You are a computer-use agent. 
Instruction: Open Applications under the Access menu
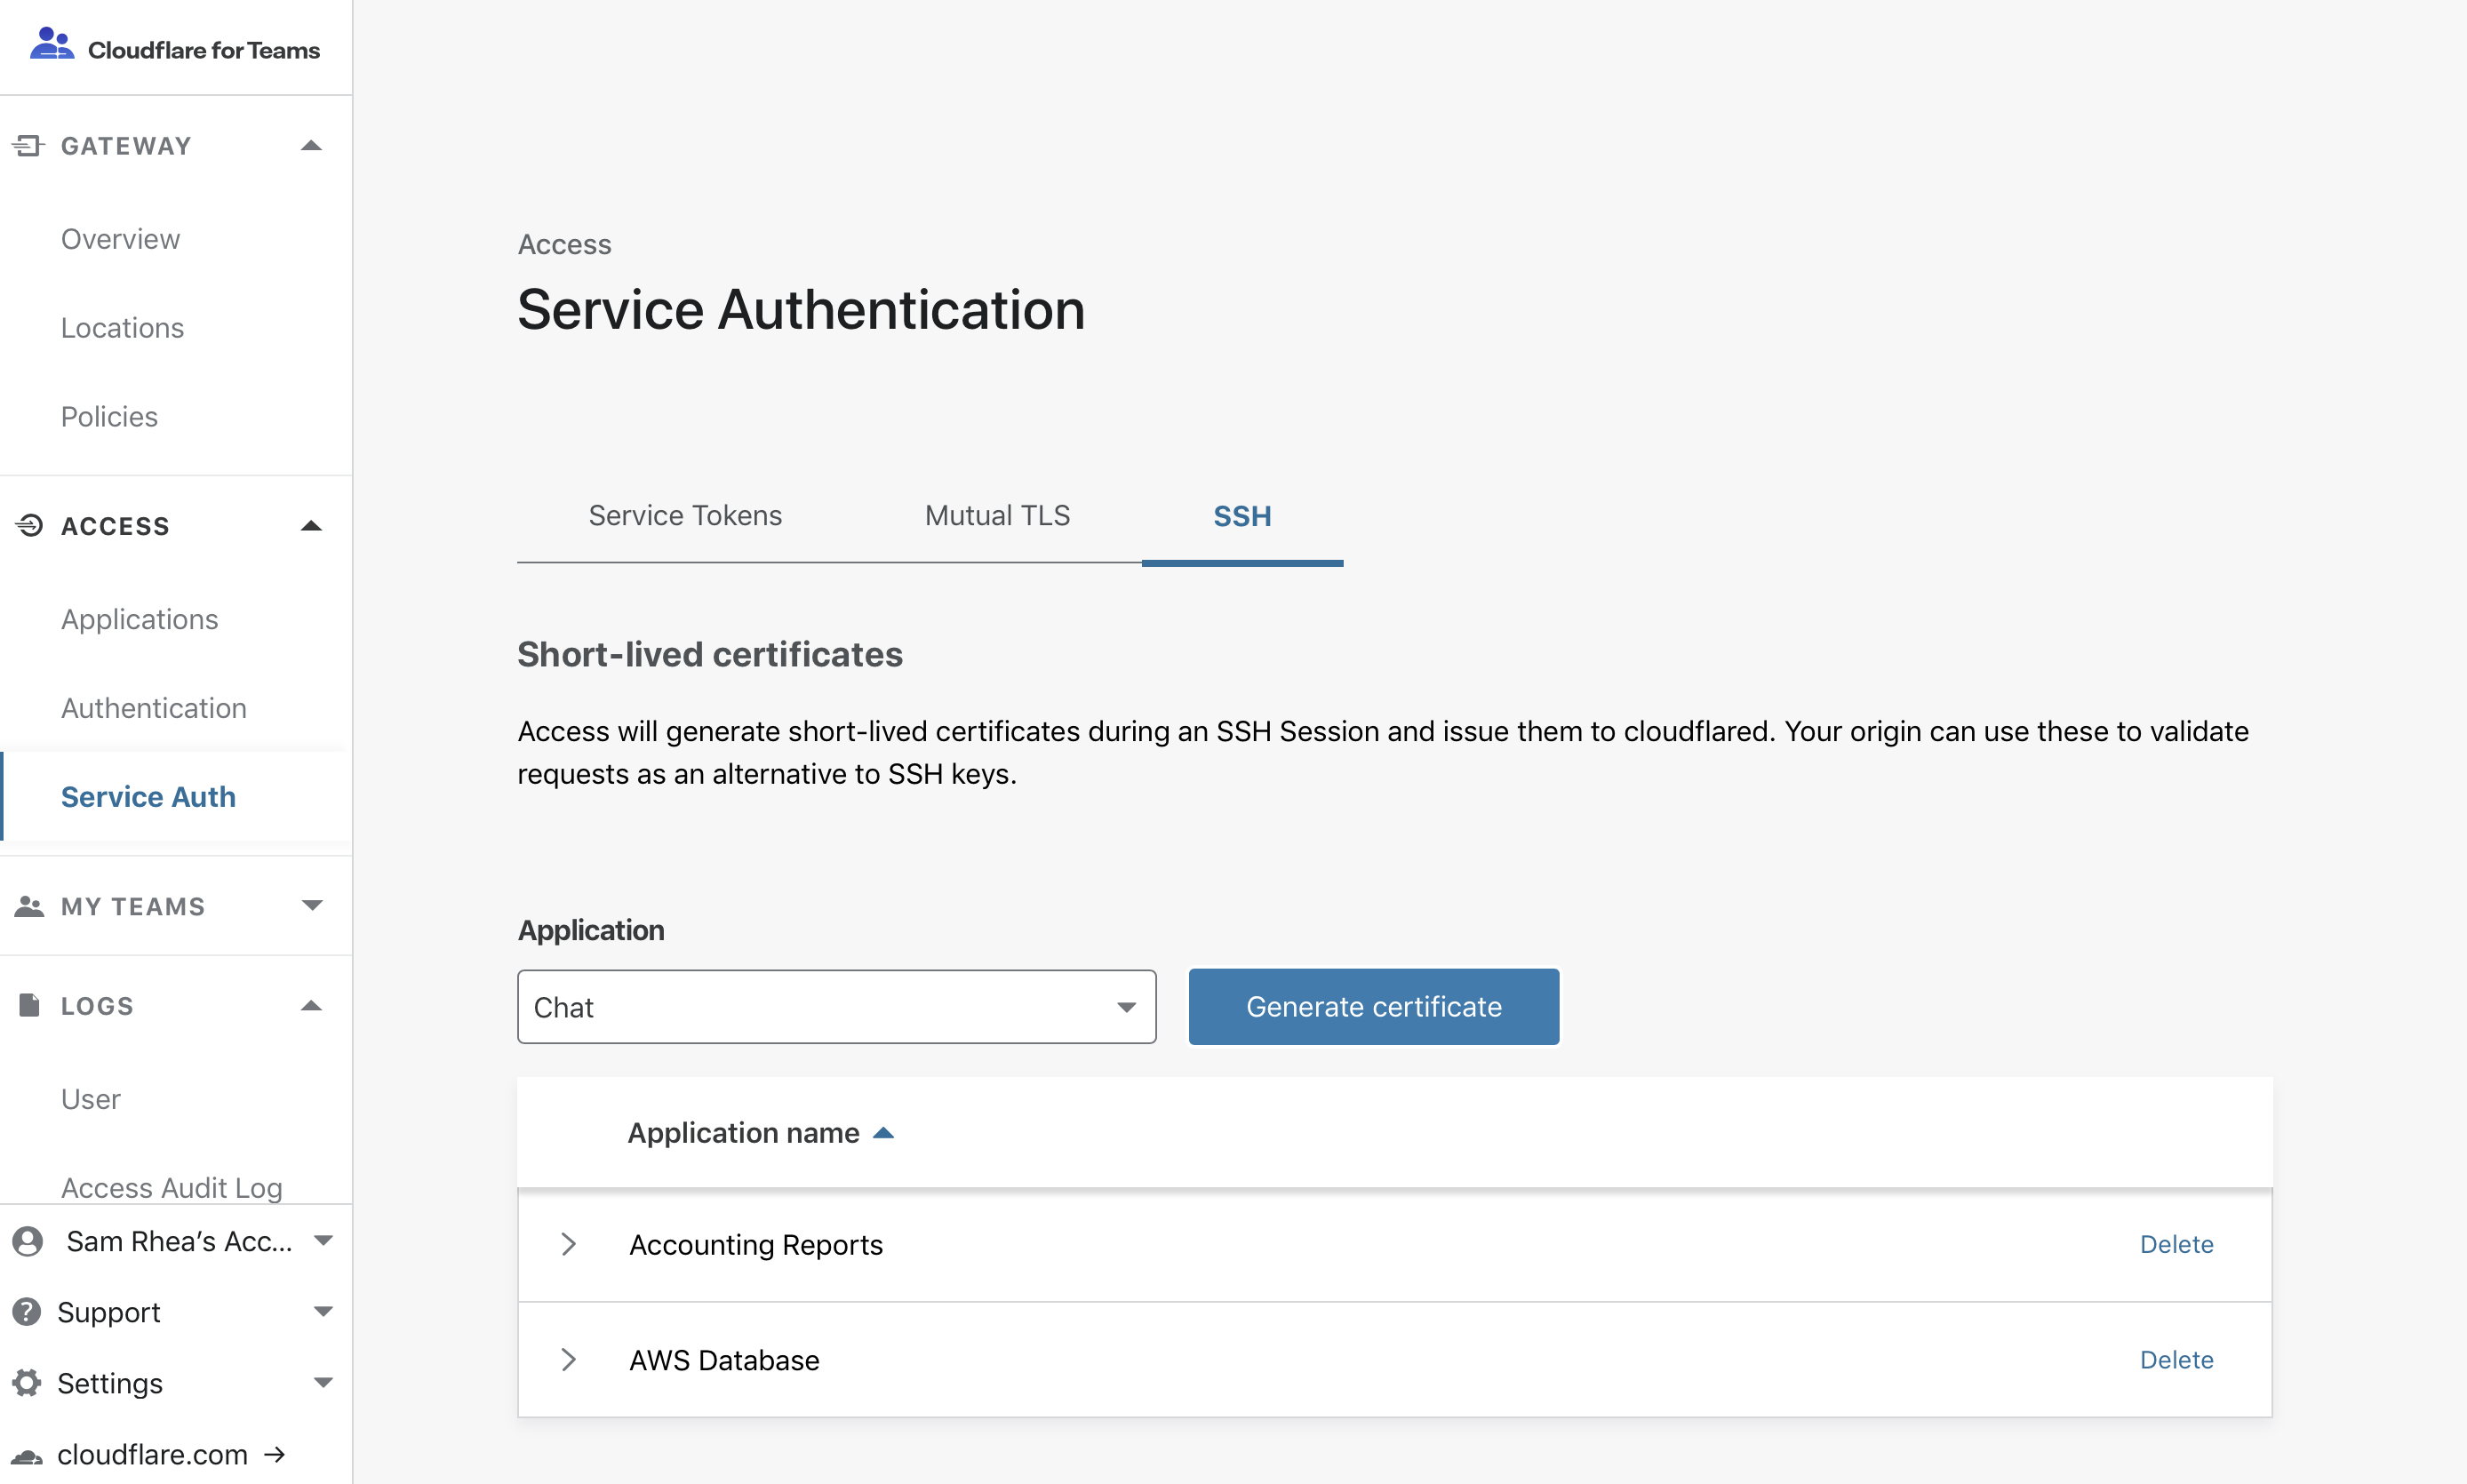tap(139, 619)
